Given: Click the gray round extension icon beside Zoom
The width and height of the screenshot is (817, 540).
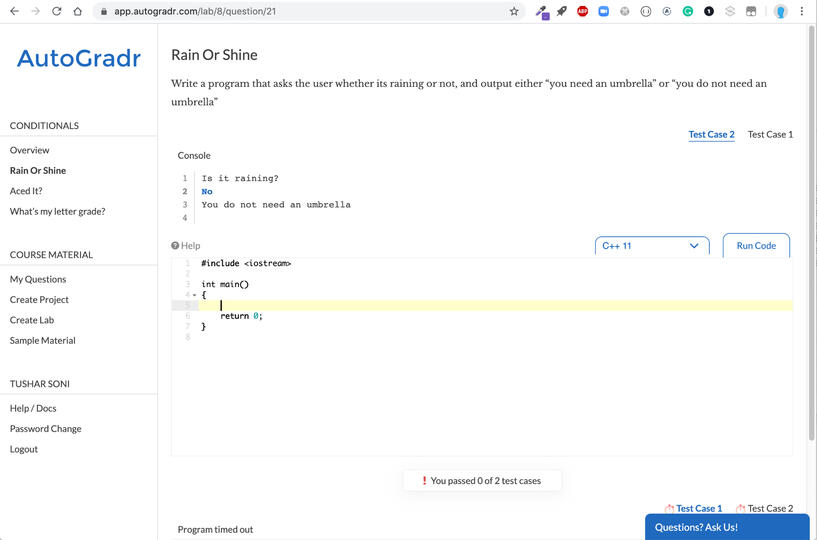Looking at the screenshot, I should pos(624,11).
